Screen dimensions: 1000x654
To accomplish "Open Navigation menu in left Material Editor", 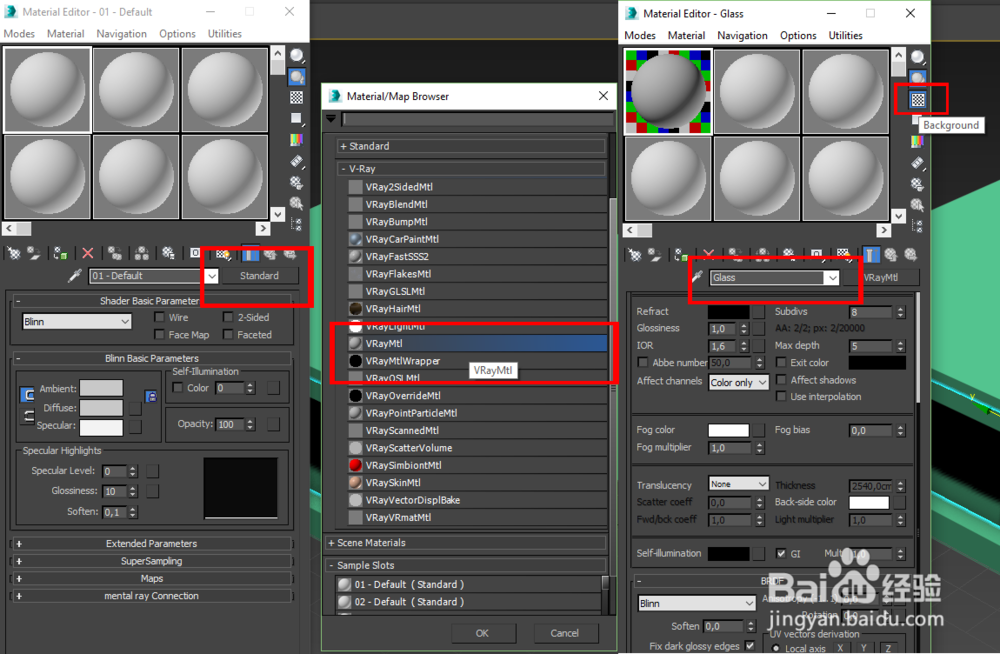I will tap(121, 34).
